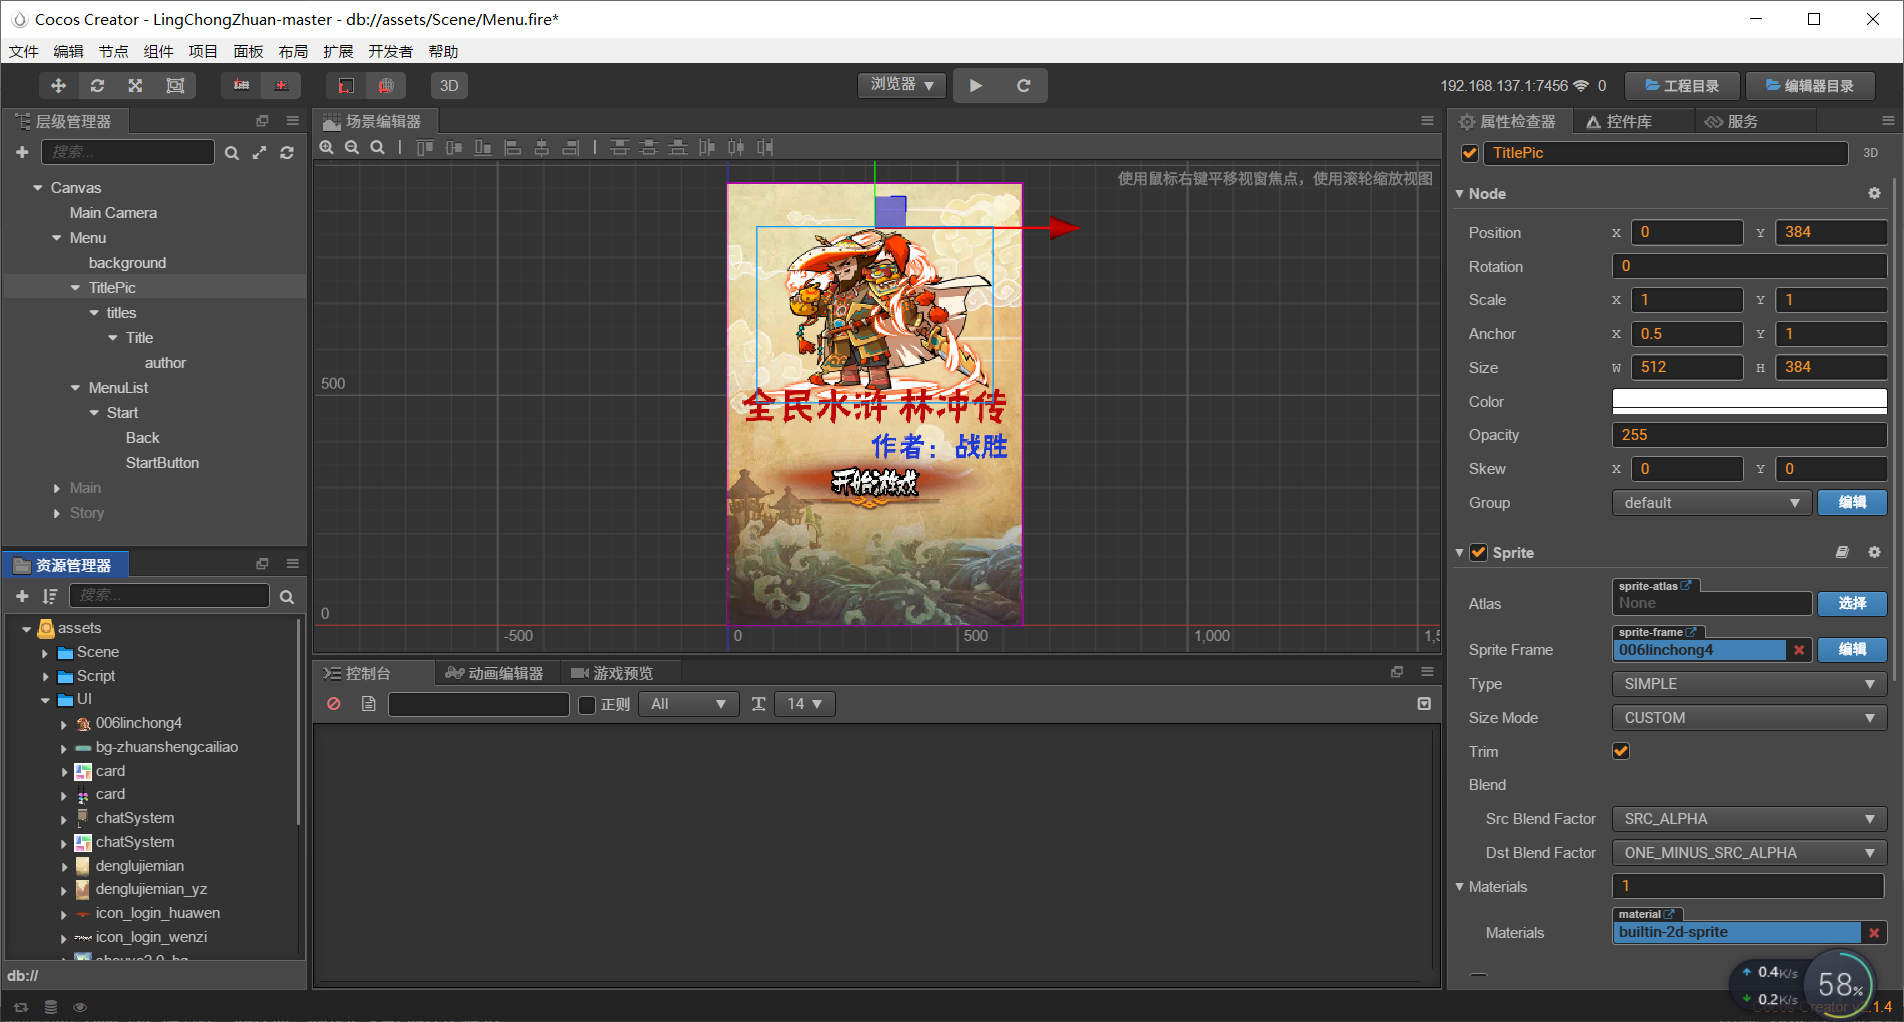
Task: Select the background node in hierarchy
Action: click(127, 263)
